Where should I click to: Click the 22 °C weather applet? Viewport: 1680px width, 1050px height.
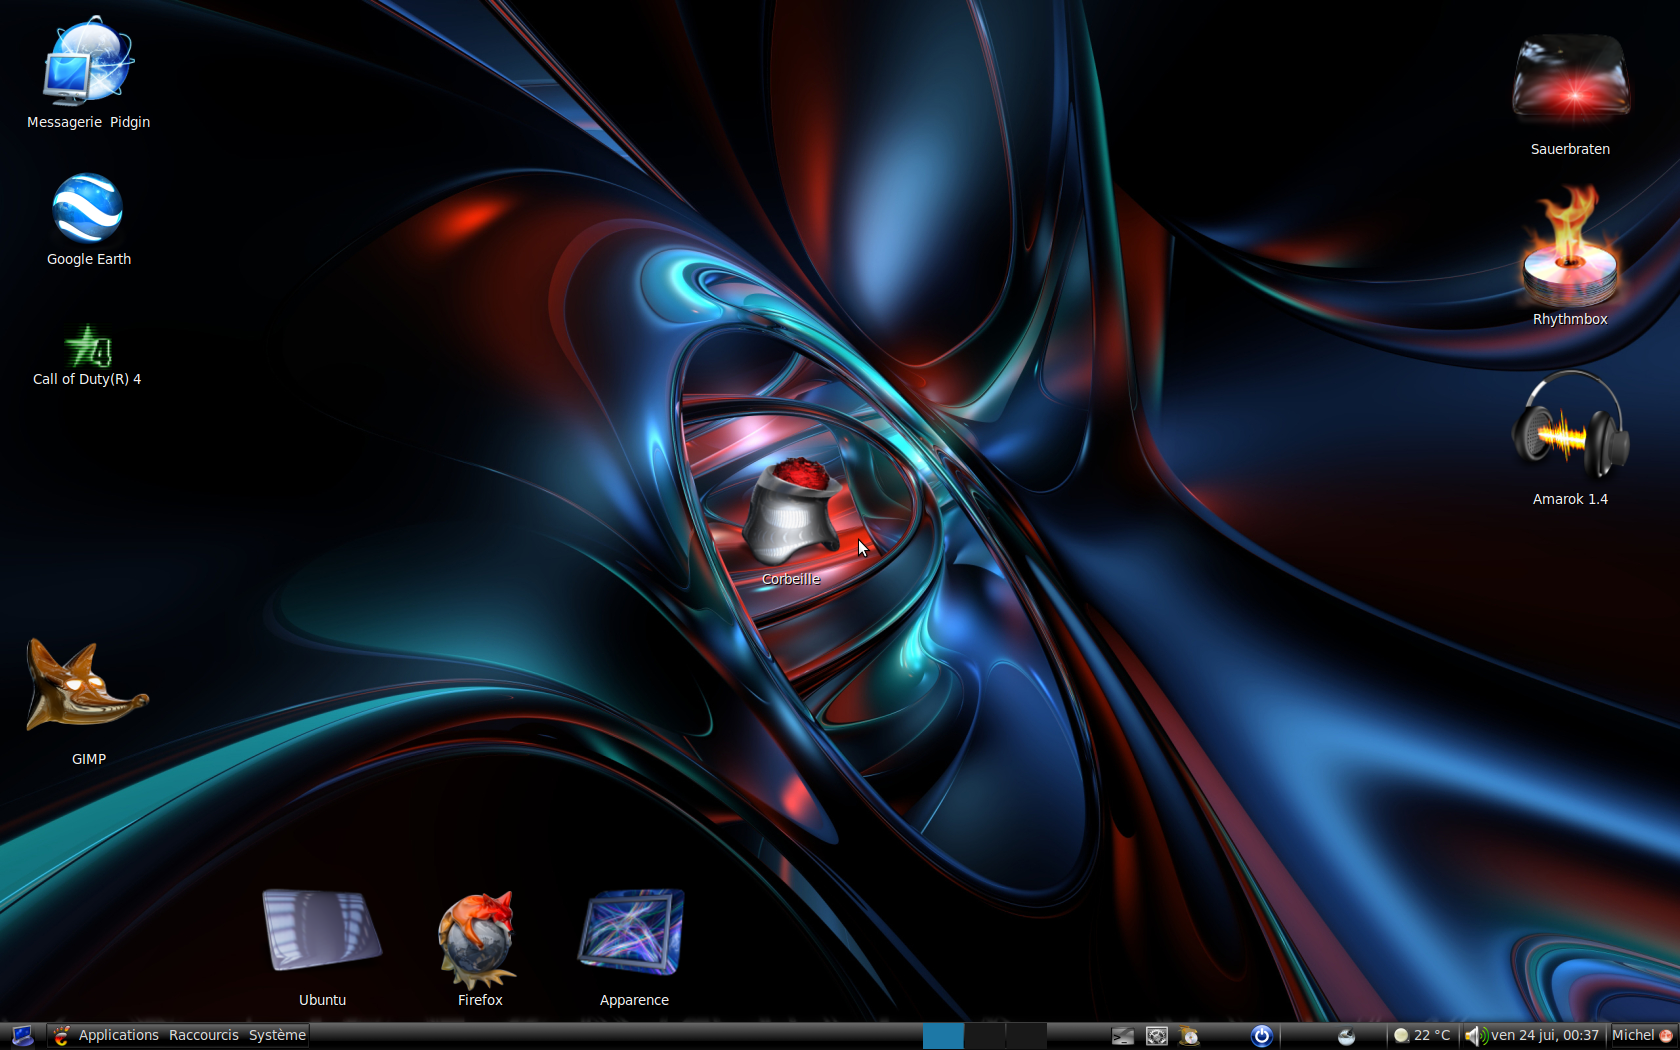1422,1036
